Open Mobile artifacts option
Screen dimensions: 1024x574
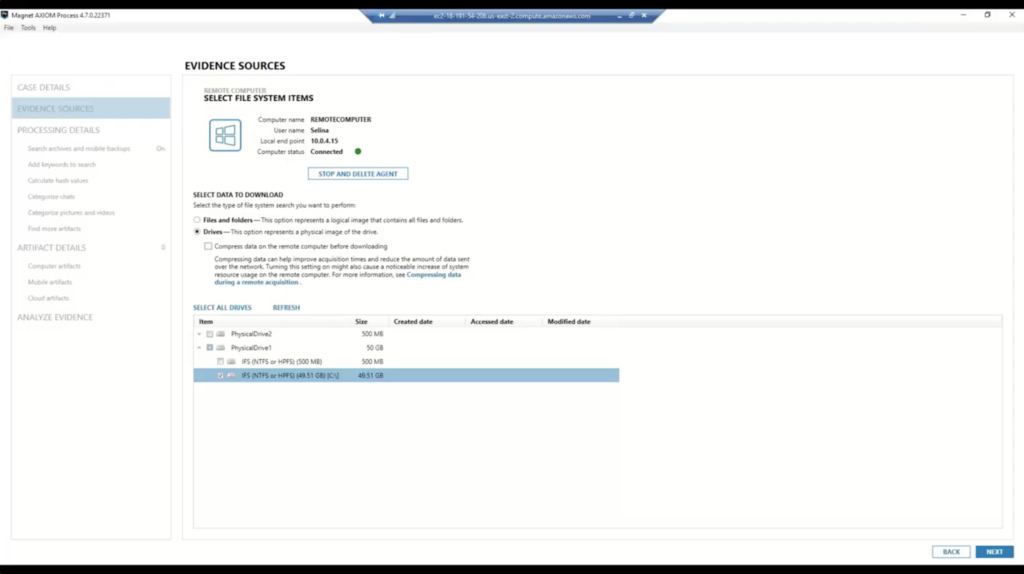pyautogui.click(x=50, y=282)
